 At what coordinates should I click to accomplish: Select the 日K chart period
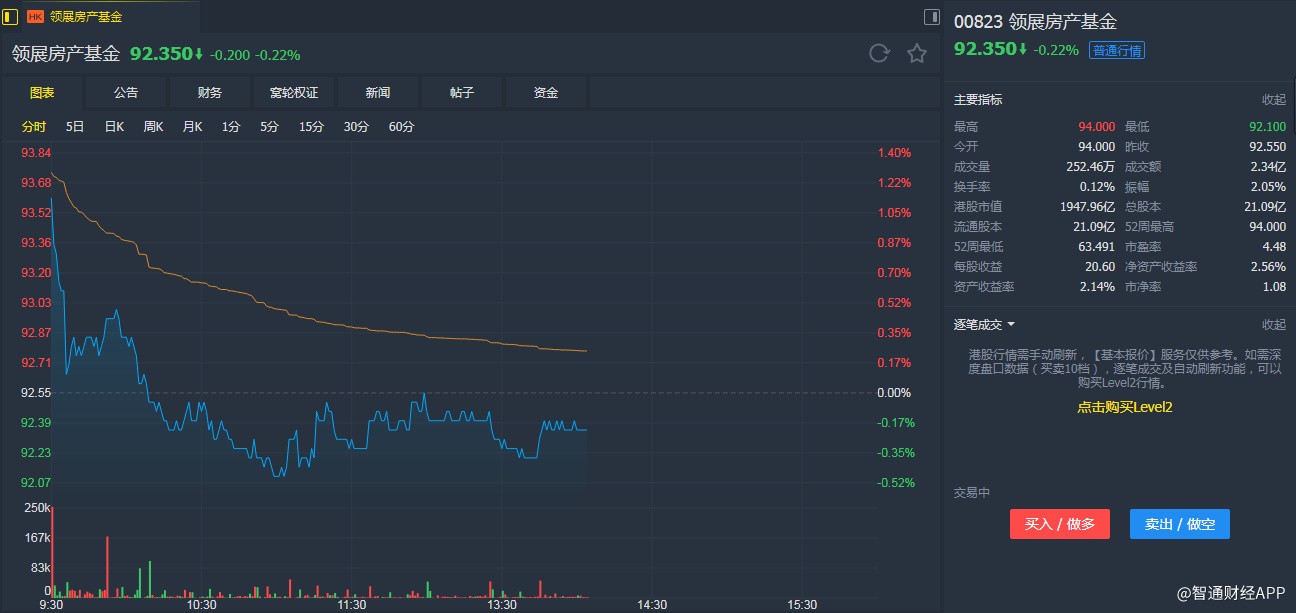[x=114, y=127]
